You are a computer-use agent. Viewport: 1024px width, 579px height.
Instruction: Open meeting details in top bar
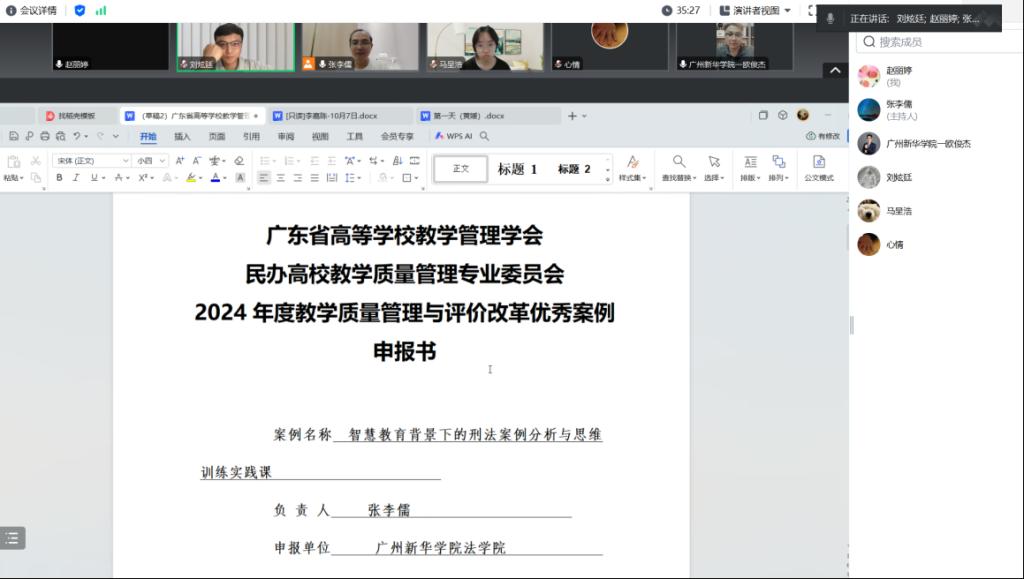point(31,10)
